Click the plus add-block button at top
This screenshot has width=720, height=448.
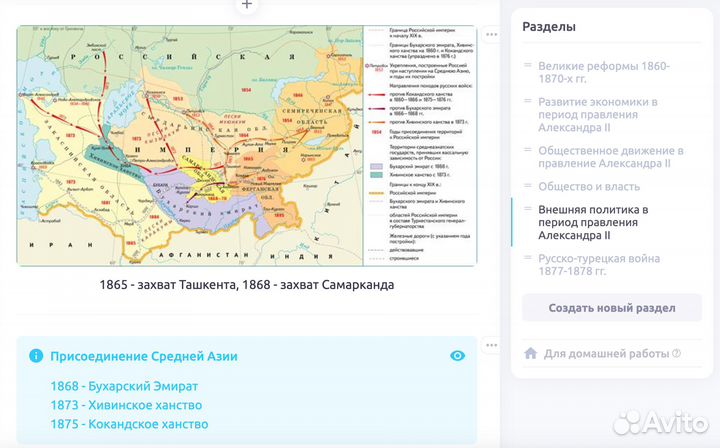point(247,5)
